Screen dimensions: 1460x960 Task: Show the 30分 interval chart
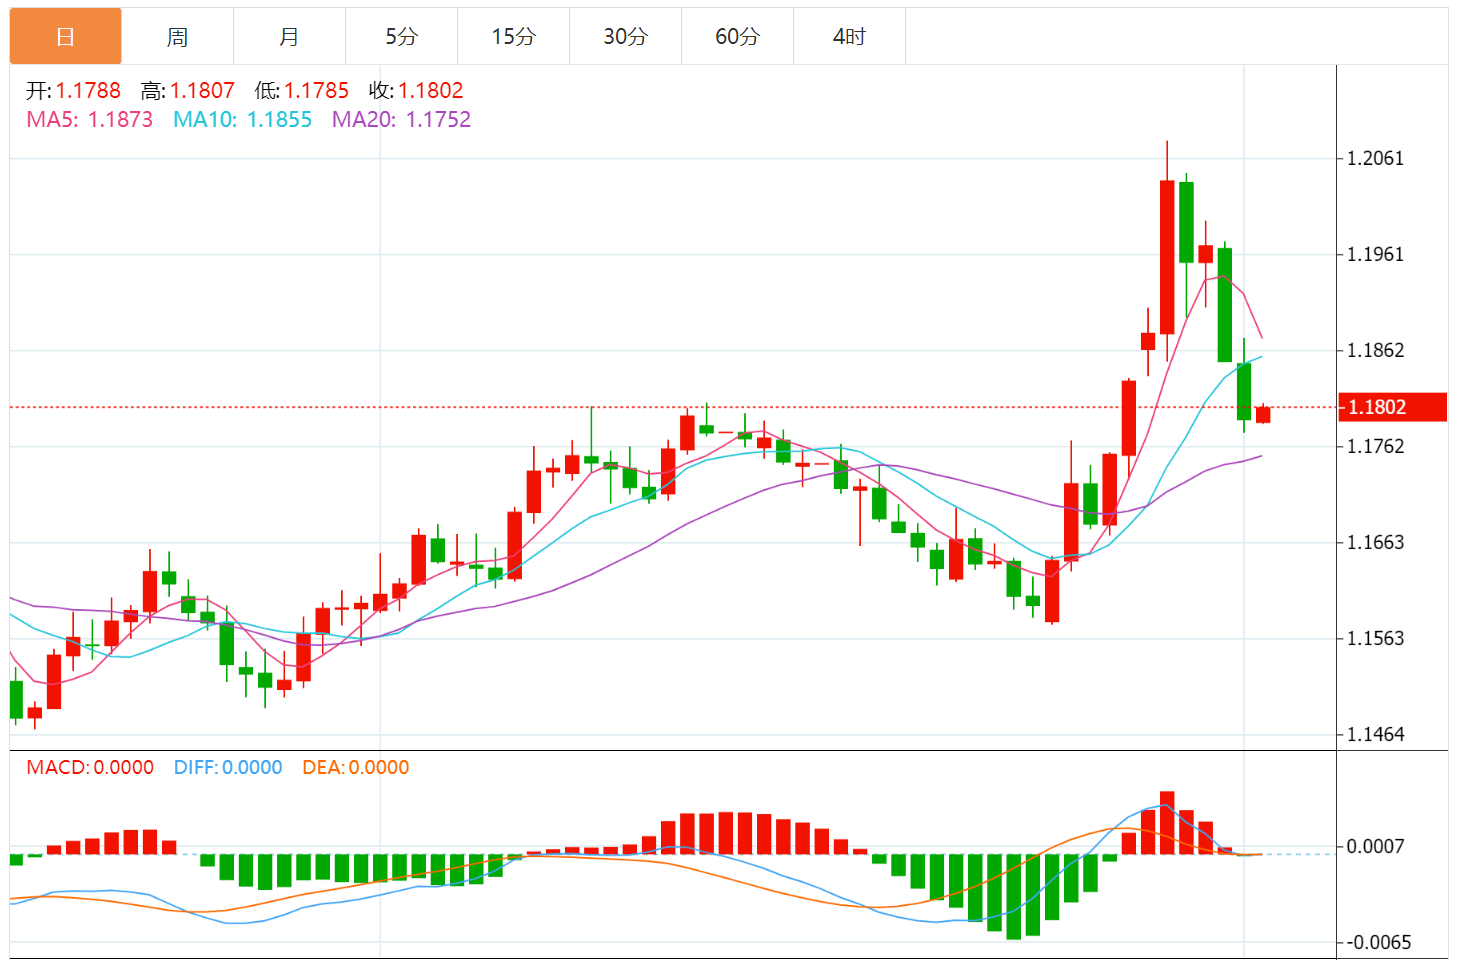[x=625, y=37]
